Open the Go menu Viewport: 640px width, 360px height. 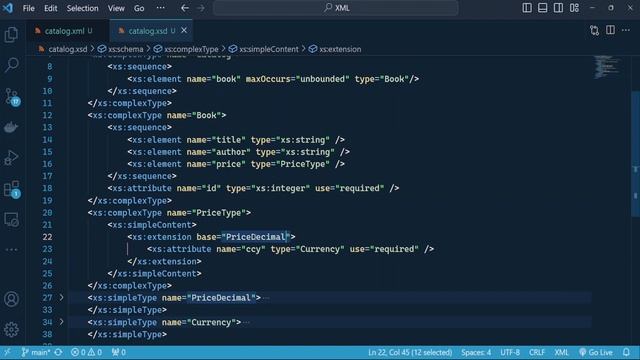coord(139,8)
